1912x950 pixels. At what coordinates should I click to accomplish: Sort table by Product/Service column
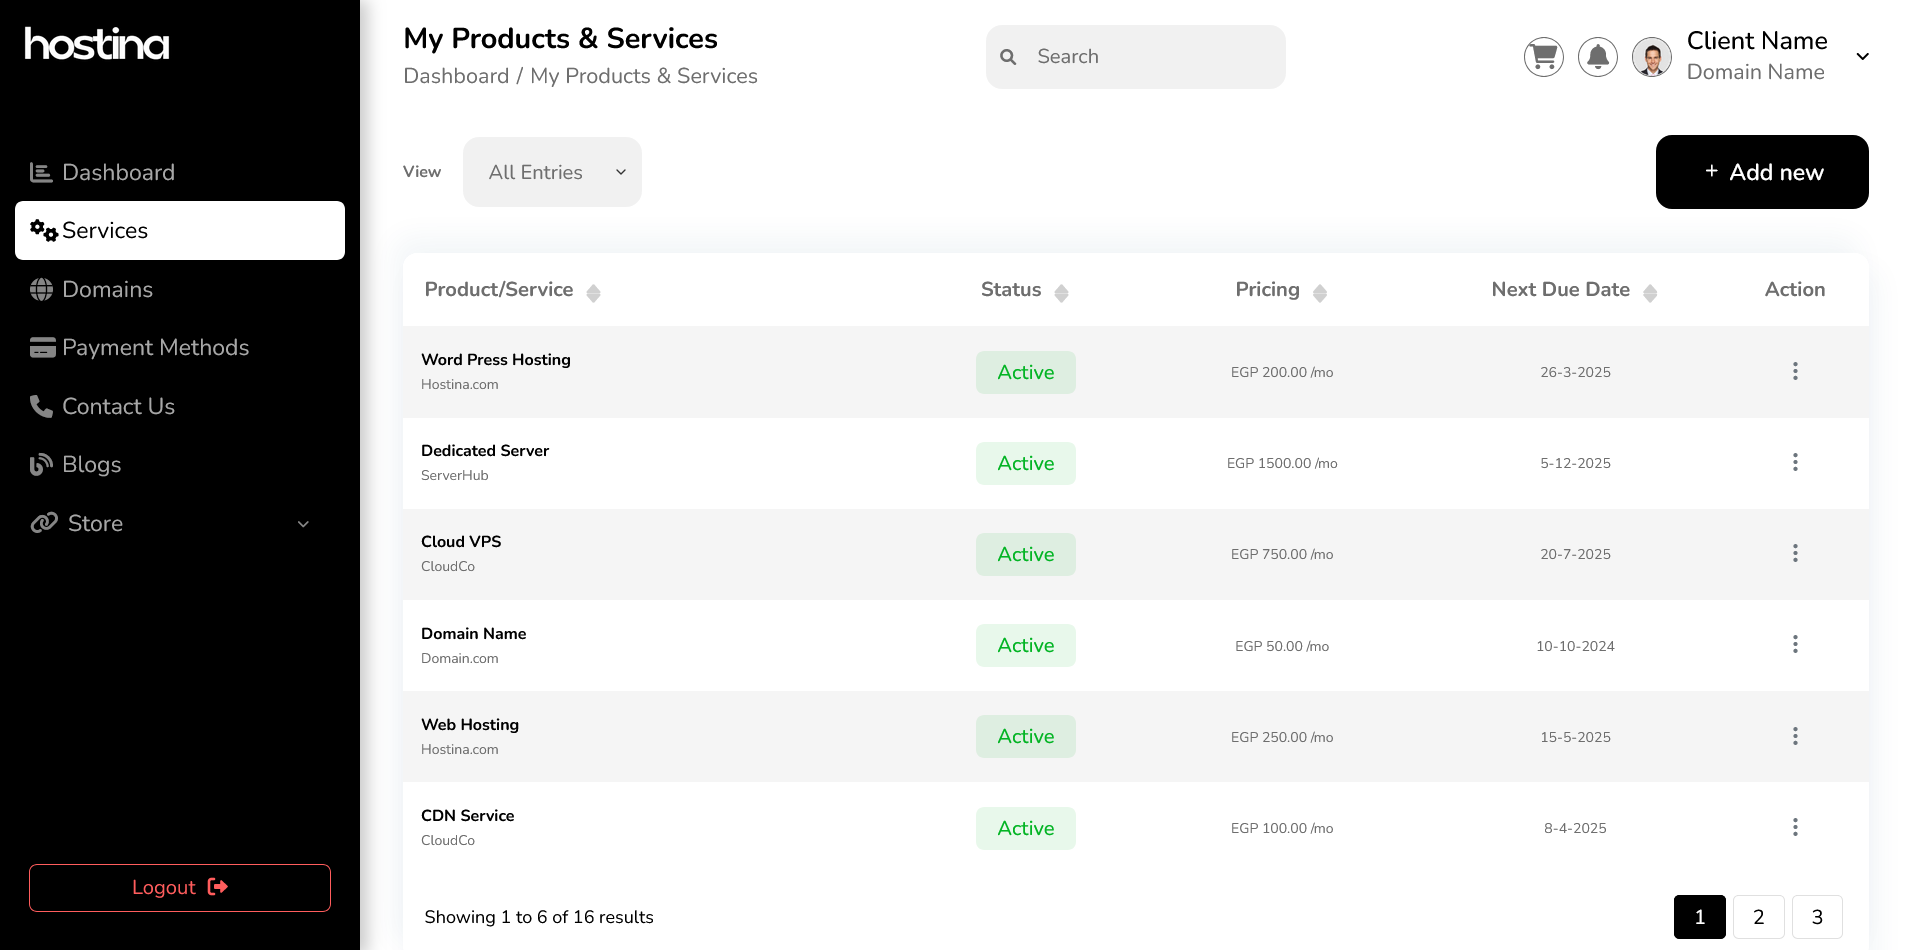click(593, 292)
